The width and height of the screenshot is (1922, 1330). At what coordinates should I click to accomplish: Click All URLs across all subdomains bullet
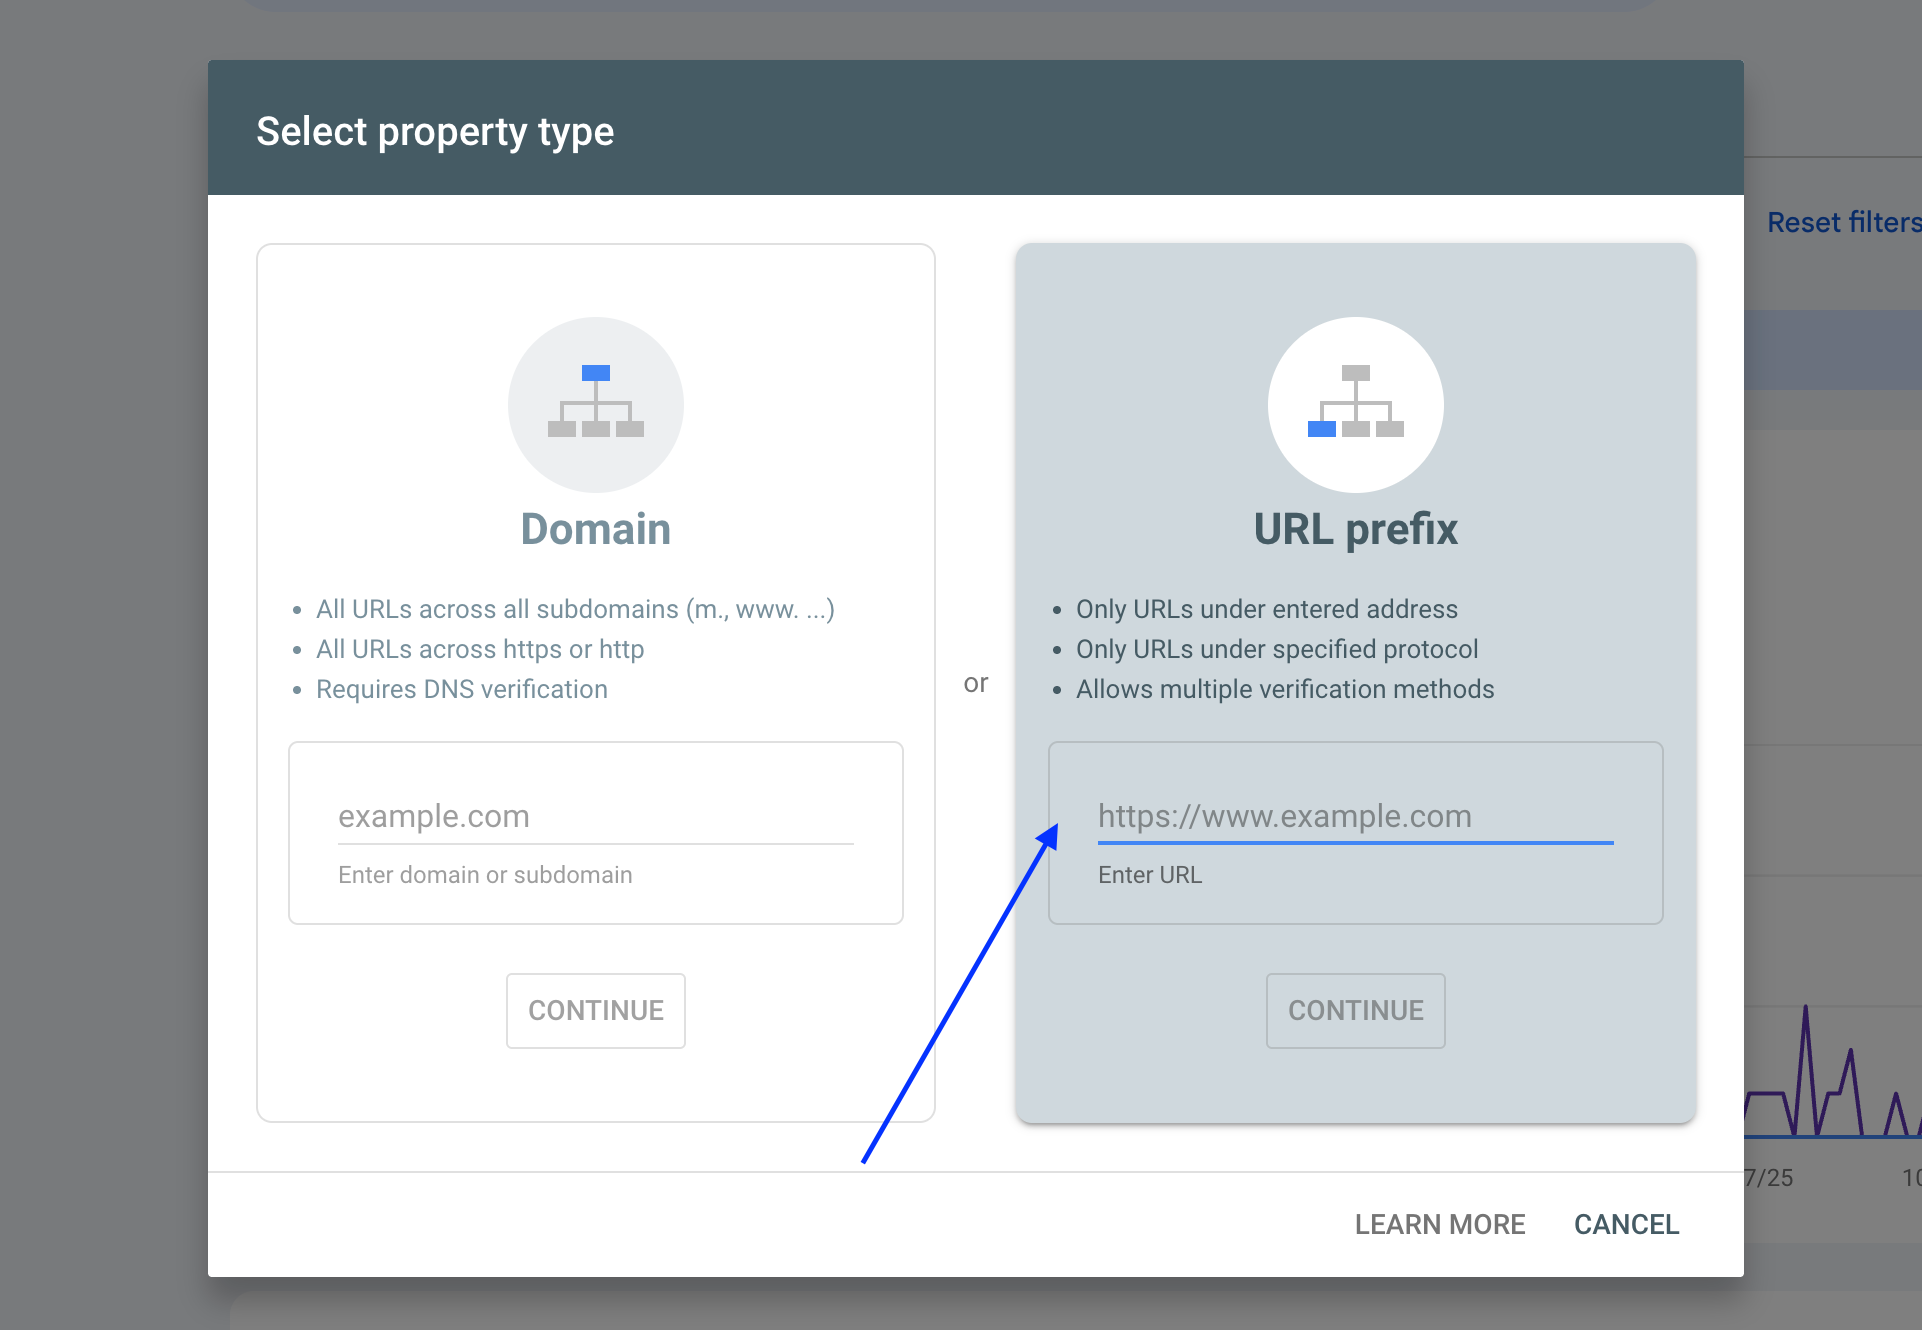click(x=574, y=609)
